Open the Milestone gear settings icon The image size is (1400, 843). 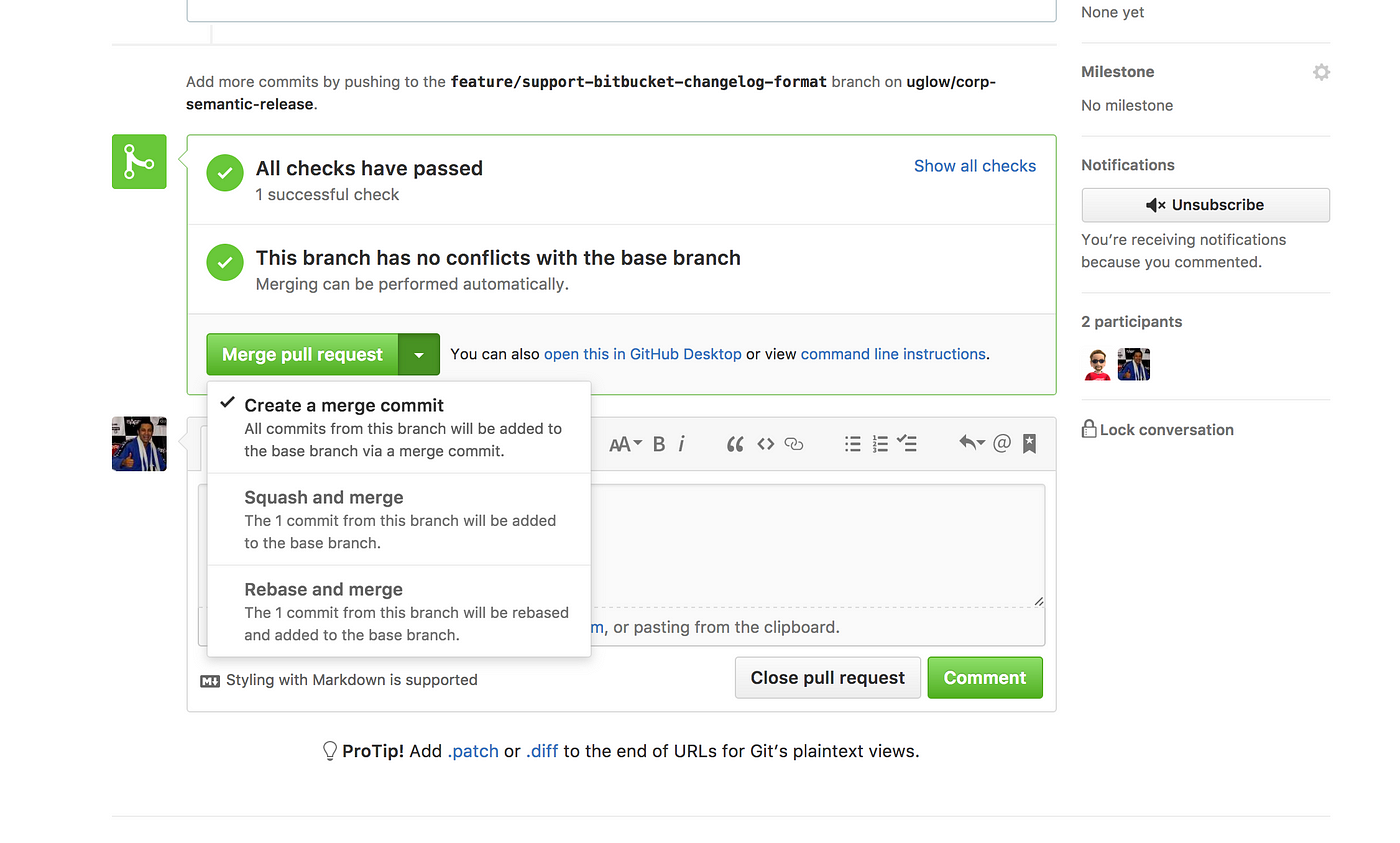pos(1321,72)
